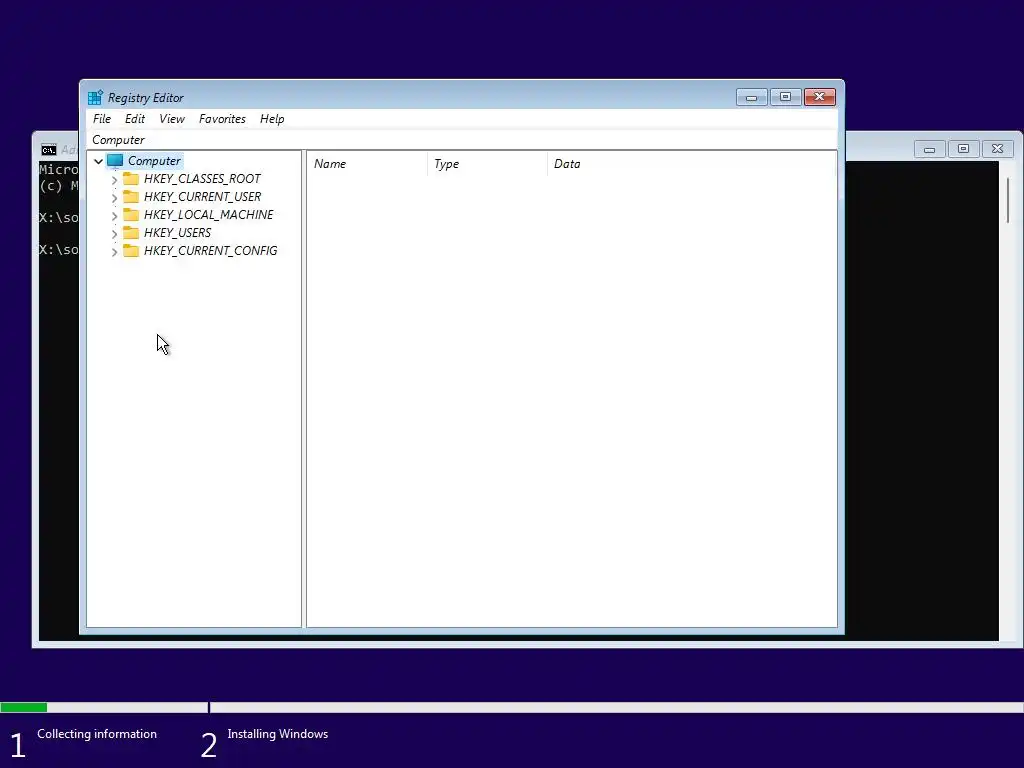This screenshot has height=768, width=1024.
Task: Expand the HKEY_CURRENT_CONFIG key
Action: (114, 251)
